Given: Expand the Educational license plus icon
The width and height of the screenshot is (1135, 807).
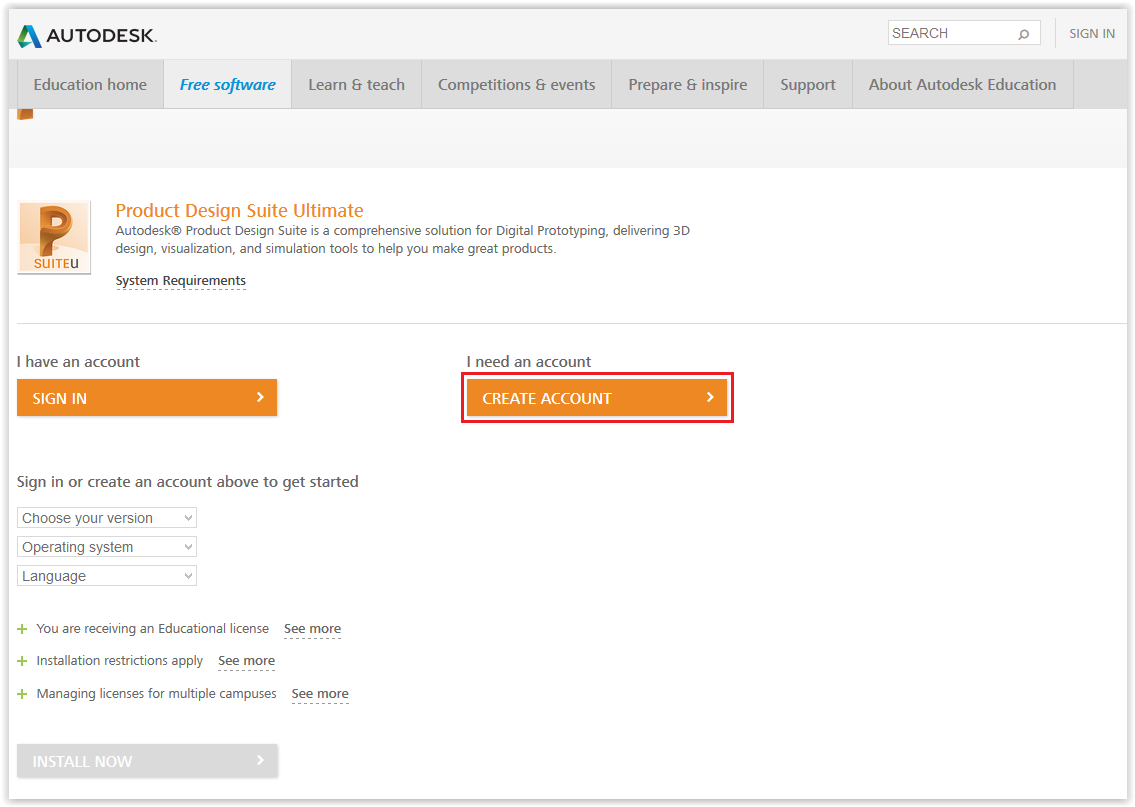Looking at the screenshot, I should pos(22,629).
